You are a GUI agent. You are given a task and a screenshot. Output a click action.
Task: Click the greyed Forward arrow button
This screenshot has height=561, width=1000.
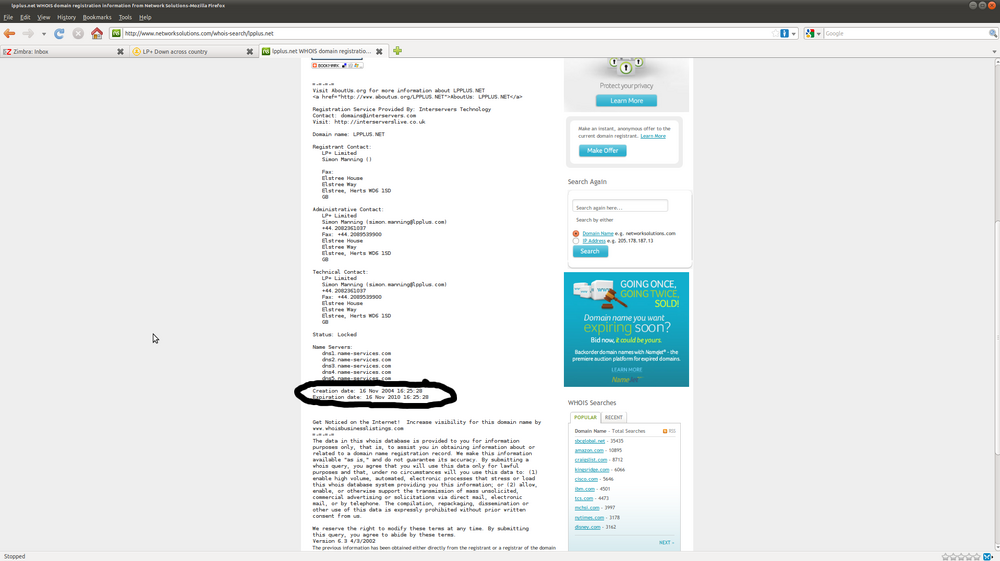27,33
